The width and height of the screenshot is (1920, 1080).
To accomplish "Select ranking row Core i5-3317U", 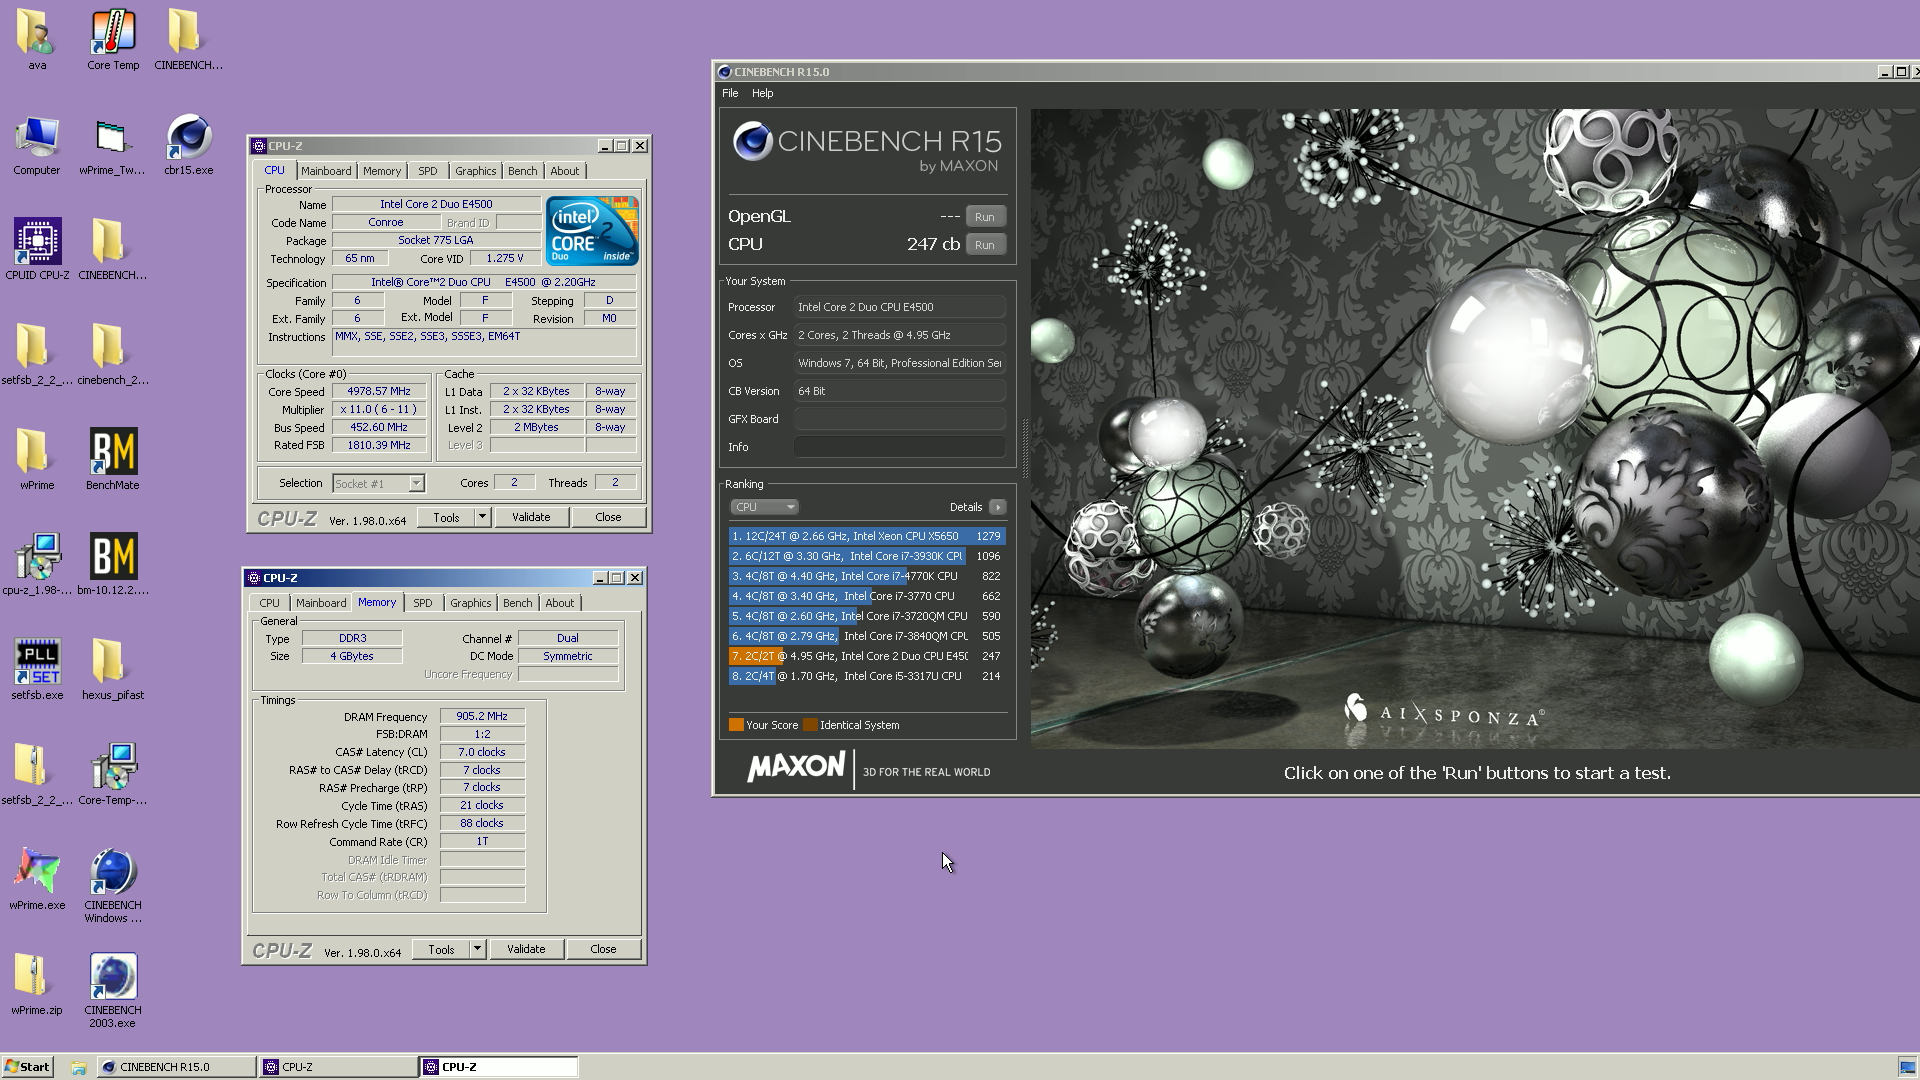I will tap(867, 676).
